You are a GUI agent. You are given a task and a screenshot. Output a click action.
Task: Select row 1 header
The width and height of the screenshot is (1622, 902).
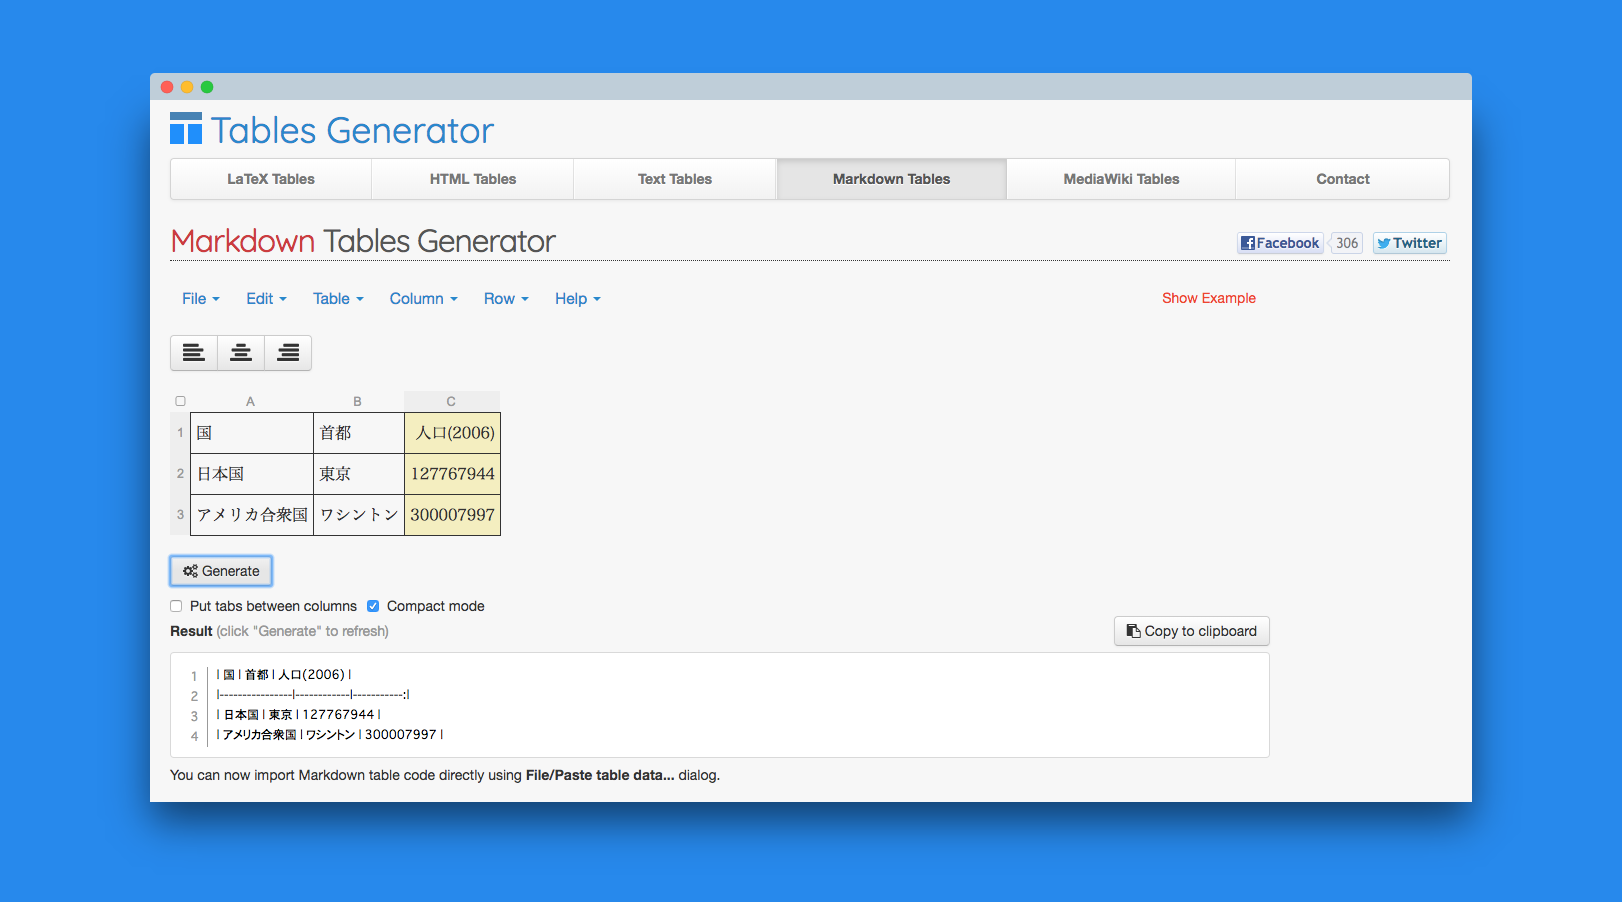coord(180,433)
